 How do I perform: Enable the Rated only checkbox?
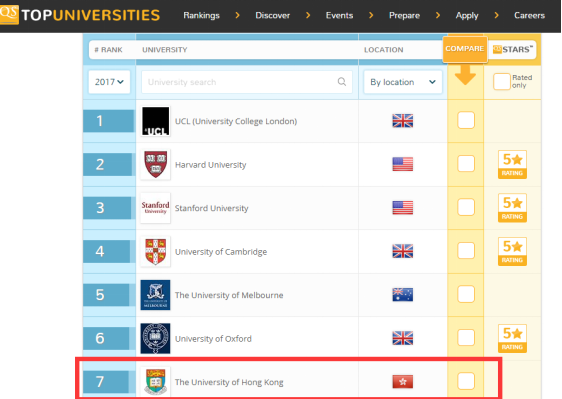(x=502, y=81)
